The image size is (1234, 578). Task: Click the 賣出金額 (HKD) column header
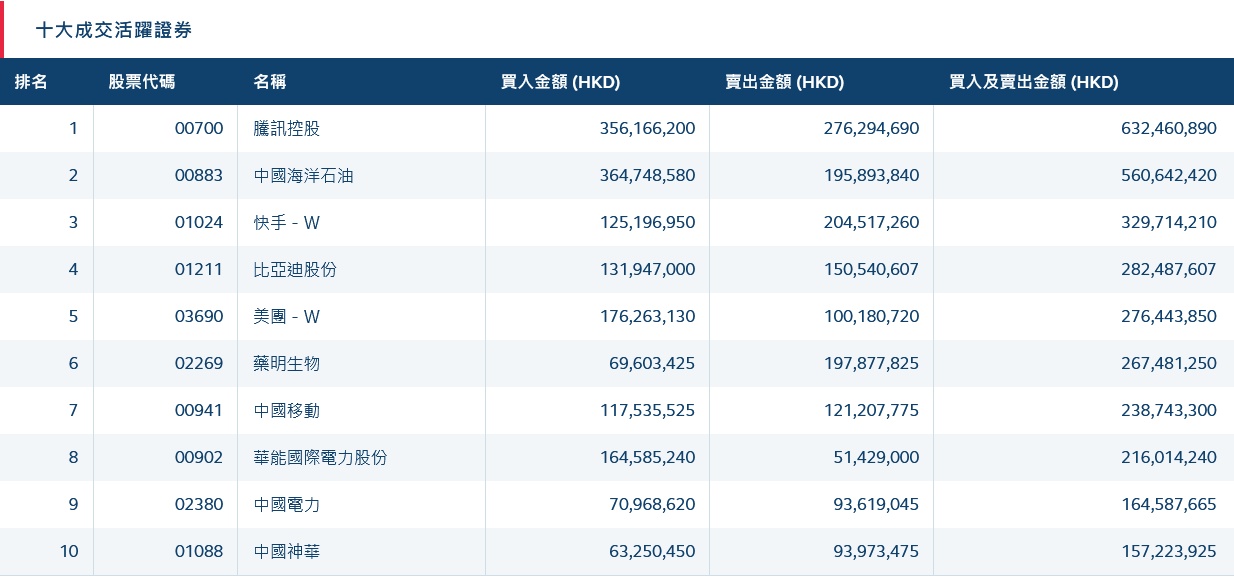784,82
